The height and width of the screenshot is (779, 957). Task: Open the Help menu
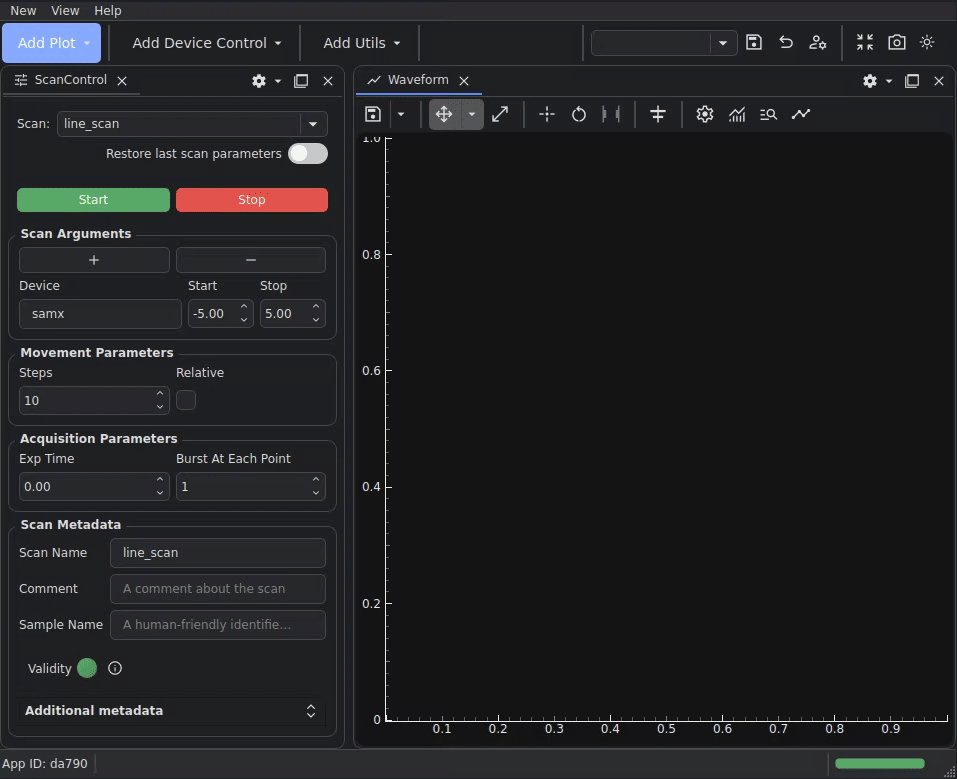107,10
